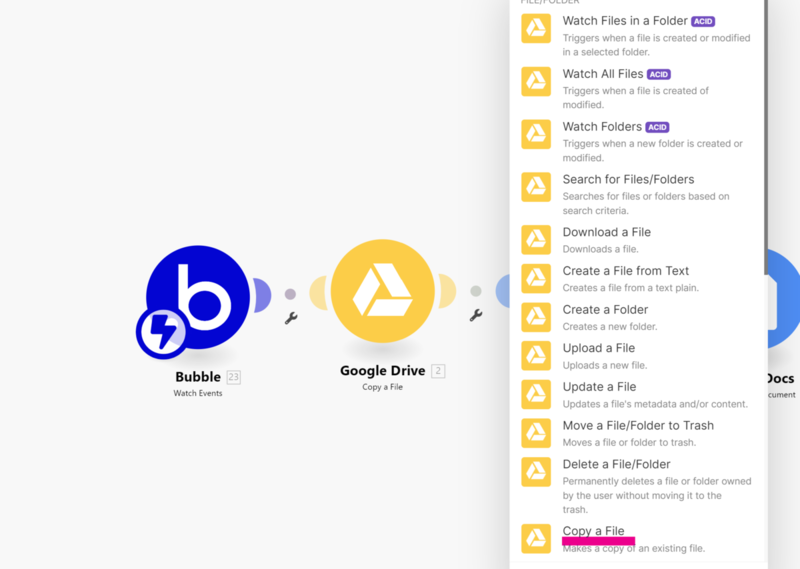The width and height of the screenshot is (800, 569).
Task: Click route dot between Bubble and Google Drive
Action: pyautogui.click(x=290, y=294)
